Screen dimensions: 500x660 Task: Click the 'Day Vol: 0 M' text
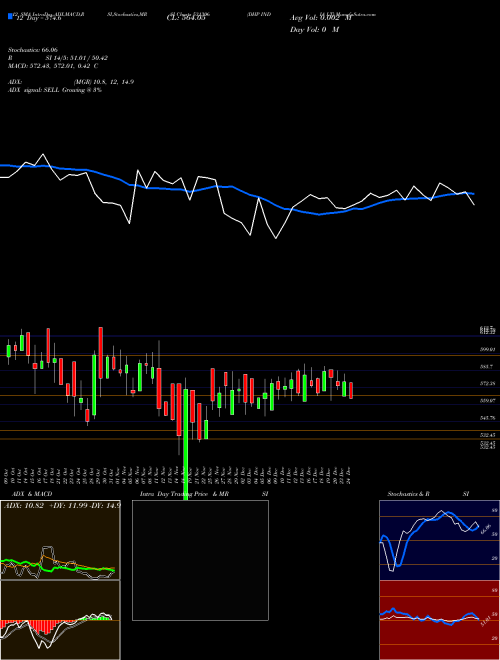click(x=314, y=30)
